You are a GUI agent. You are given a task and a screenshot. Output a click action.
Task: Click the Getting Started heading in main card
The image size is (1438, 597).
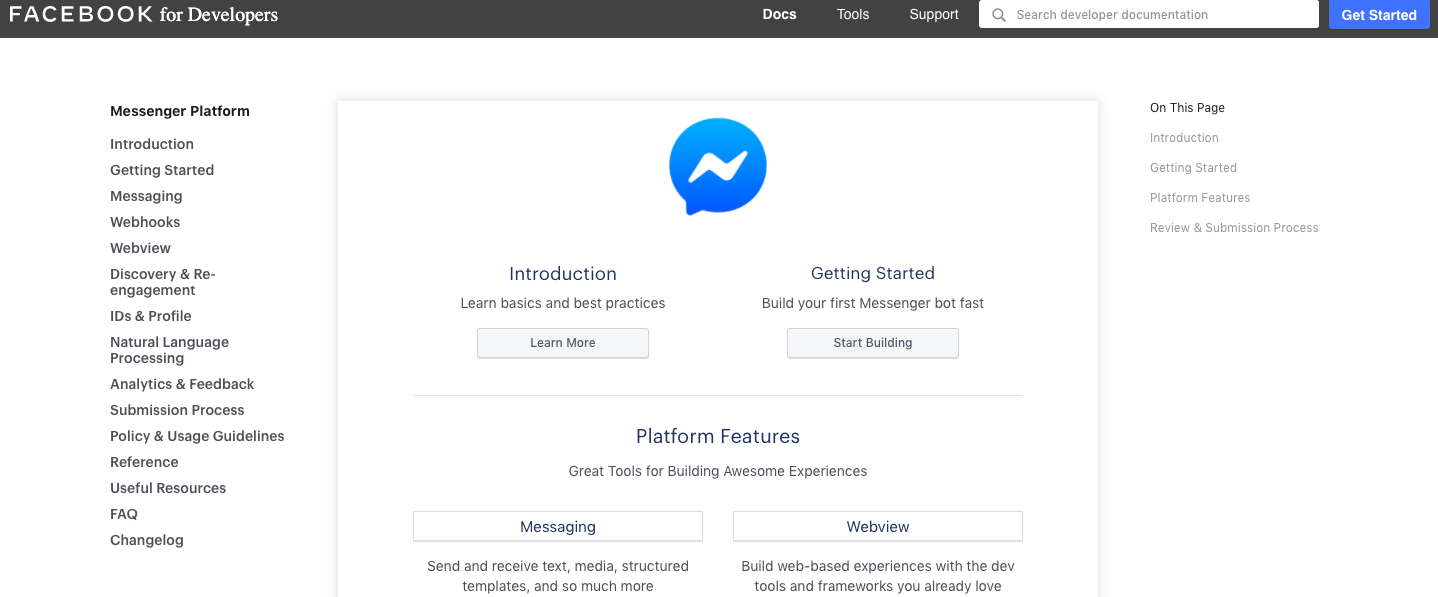pyautogui.click(x=873, y=274)
